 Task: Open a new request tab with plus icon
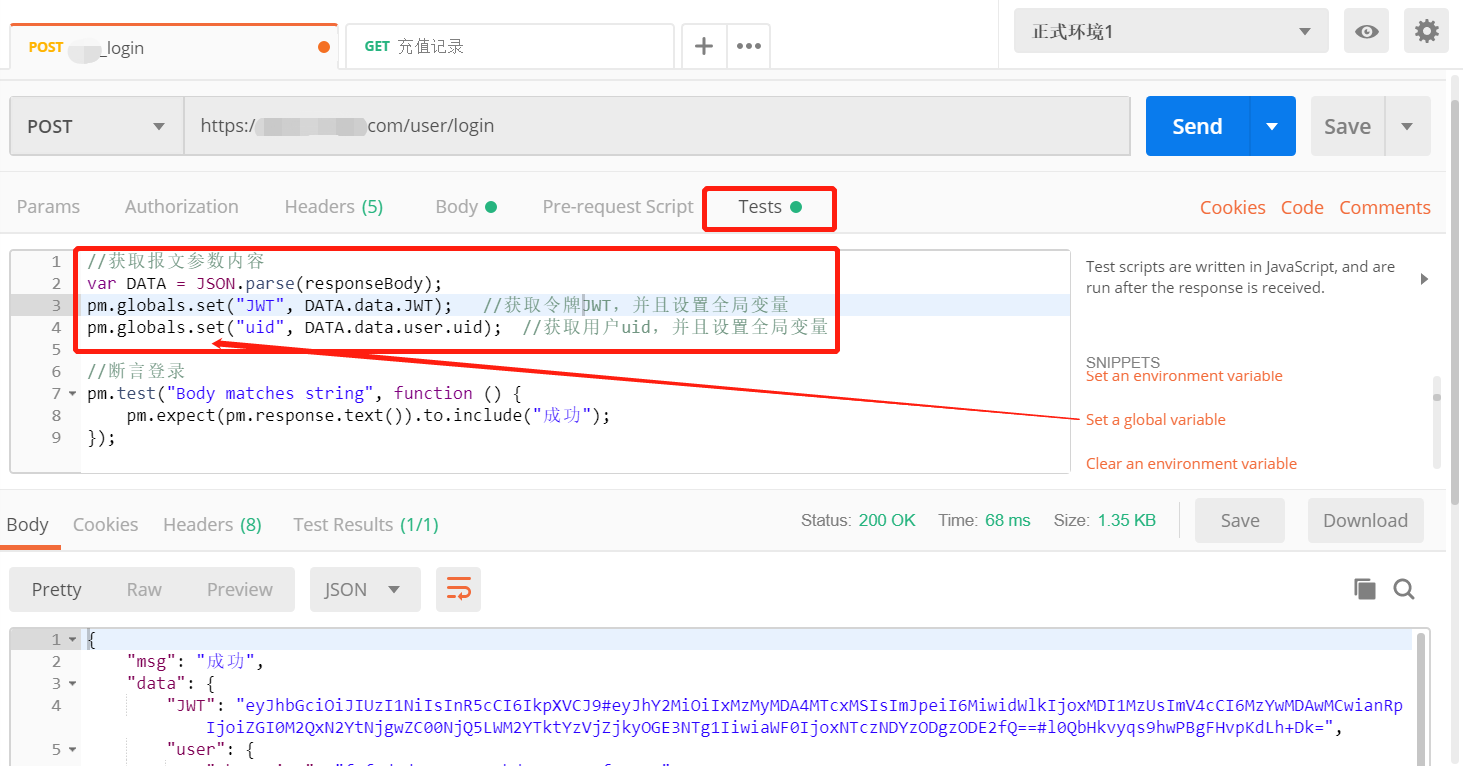point(704,46)
